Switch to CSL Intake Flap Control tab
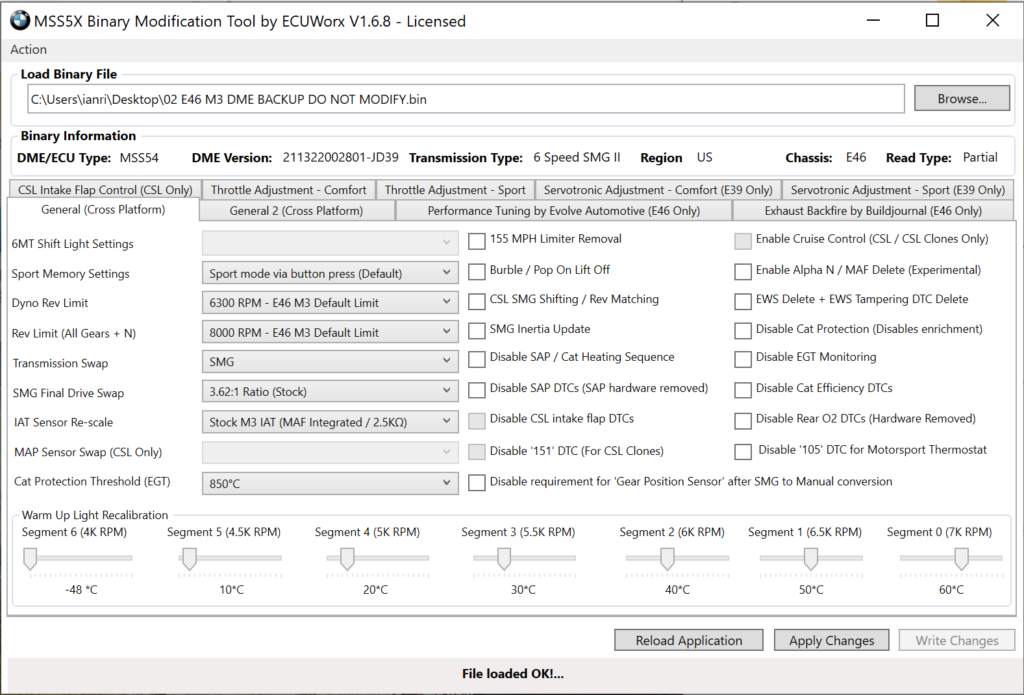 pyautogui.click(x=105, y=189)
